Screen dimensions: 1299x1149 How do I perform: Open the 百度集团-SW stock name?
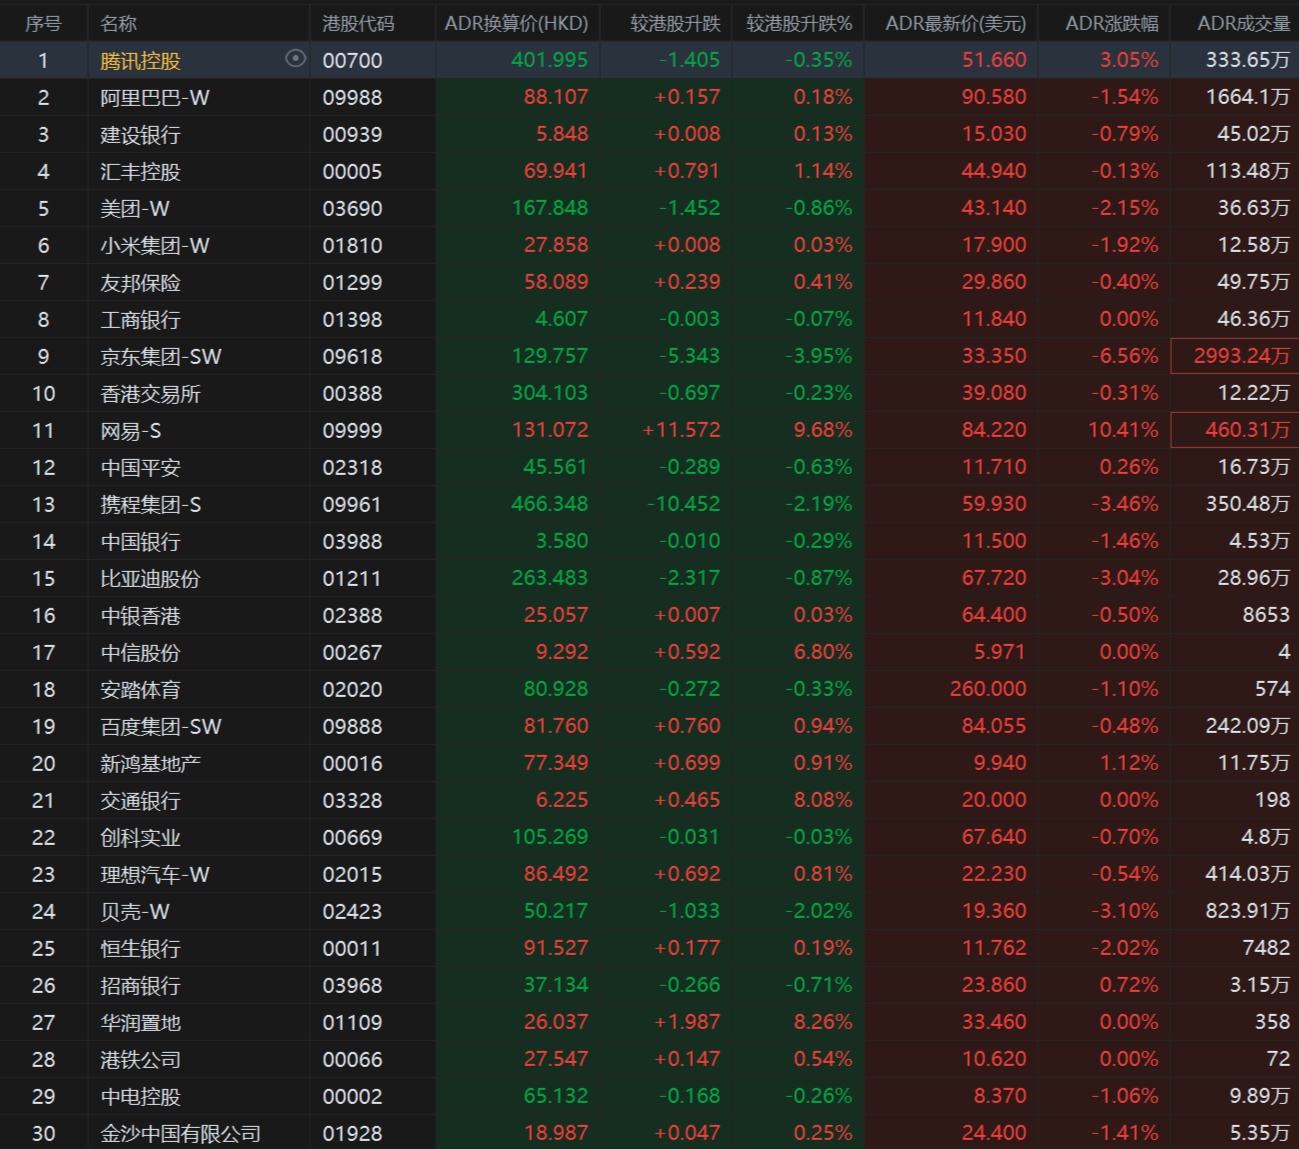point(161,727)
